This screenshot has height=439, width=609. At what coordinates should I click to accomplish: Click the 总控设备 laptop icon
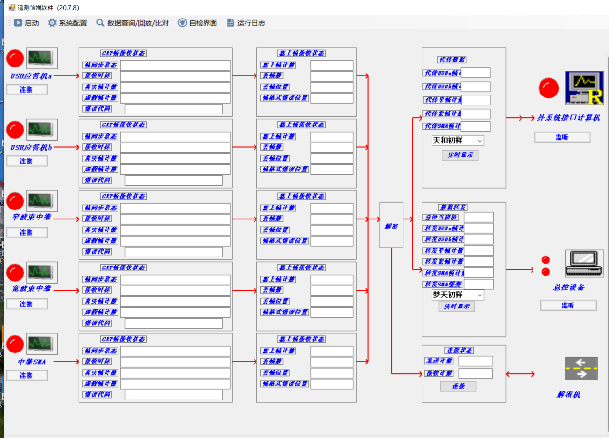[584, 263]
